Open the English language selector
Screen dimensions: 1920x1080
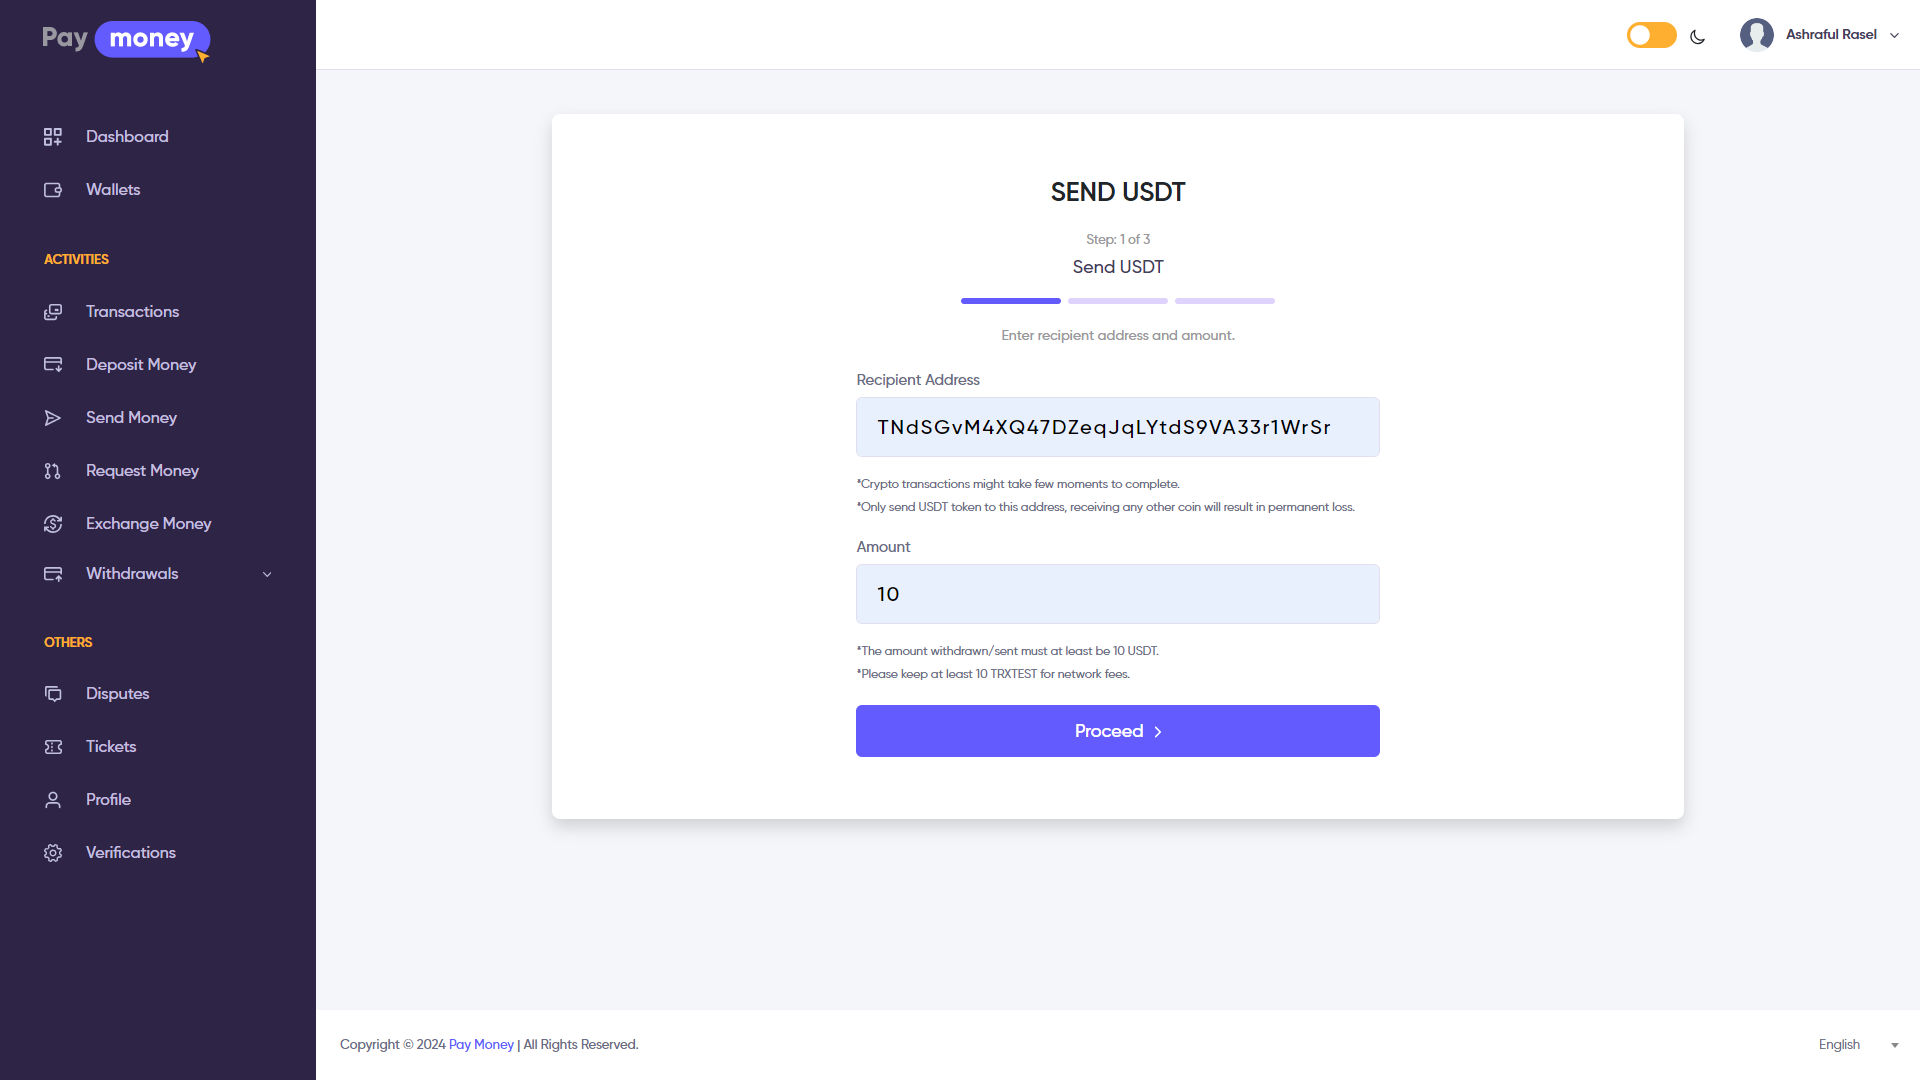[1857, 1045]
